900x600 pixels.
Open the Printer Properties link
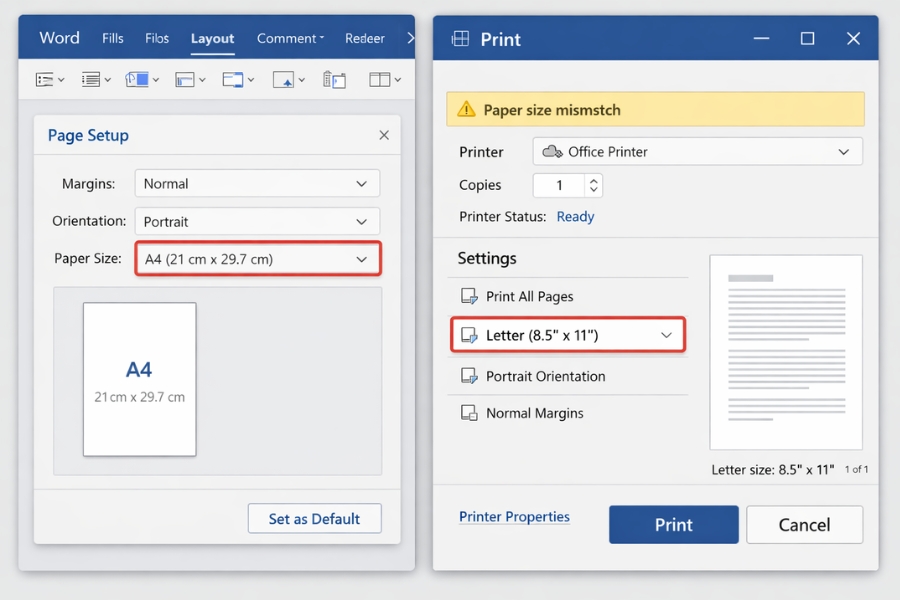point(514,516)
